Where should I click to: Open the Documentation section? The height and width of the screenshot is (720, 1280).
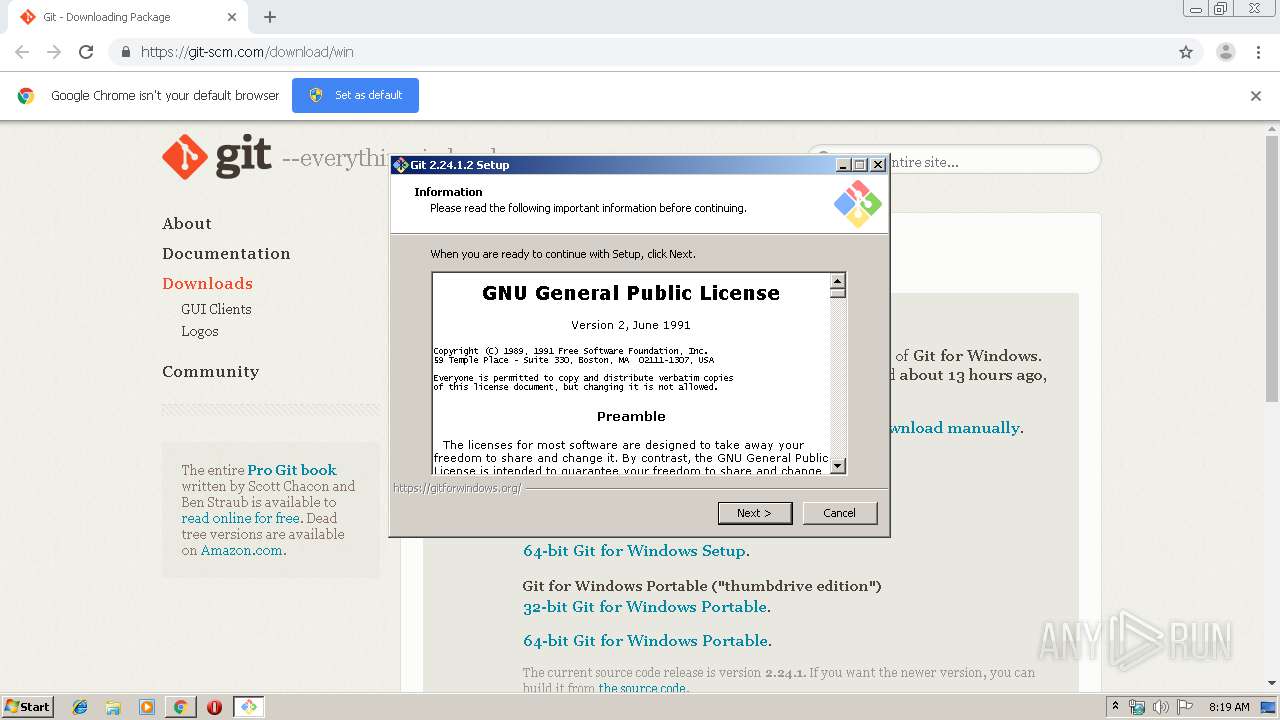[x=226, y=254]
